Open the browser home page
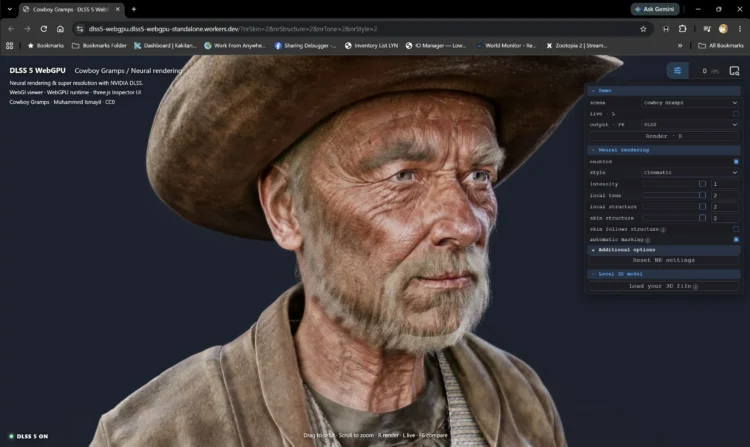This screenshot has height=447, width=750. pyautogui.click(x=60, y=29)
